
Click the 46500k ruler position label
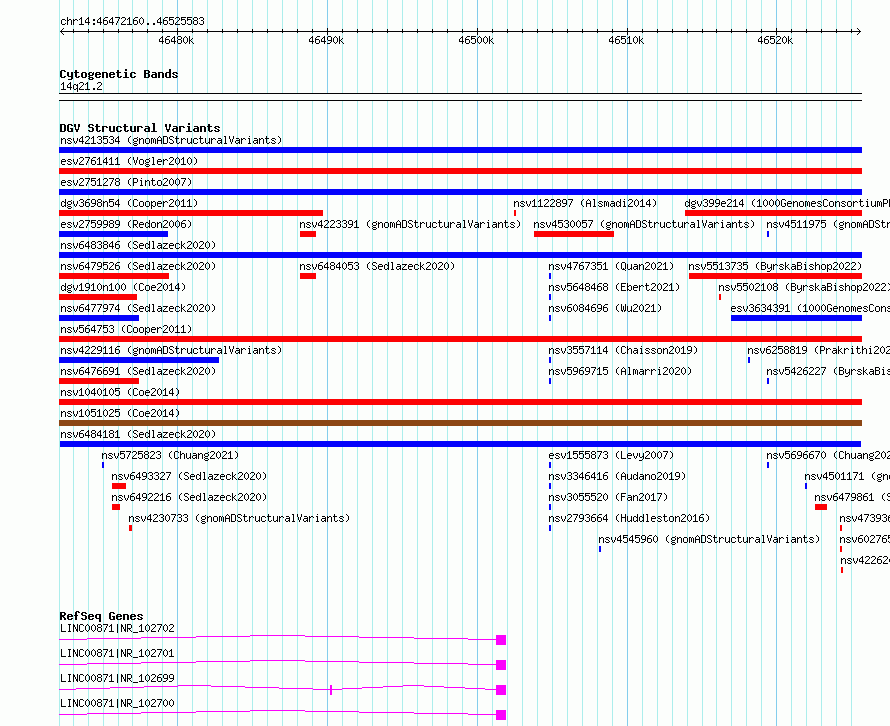(476, 40)
